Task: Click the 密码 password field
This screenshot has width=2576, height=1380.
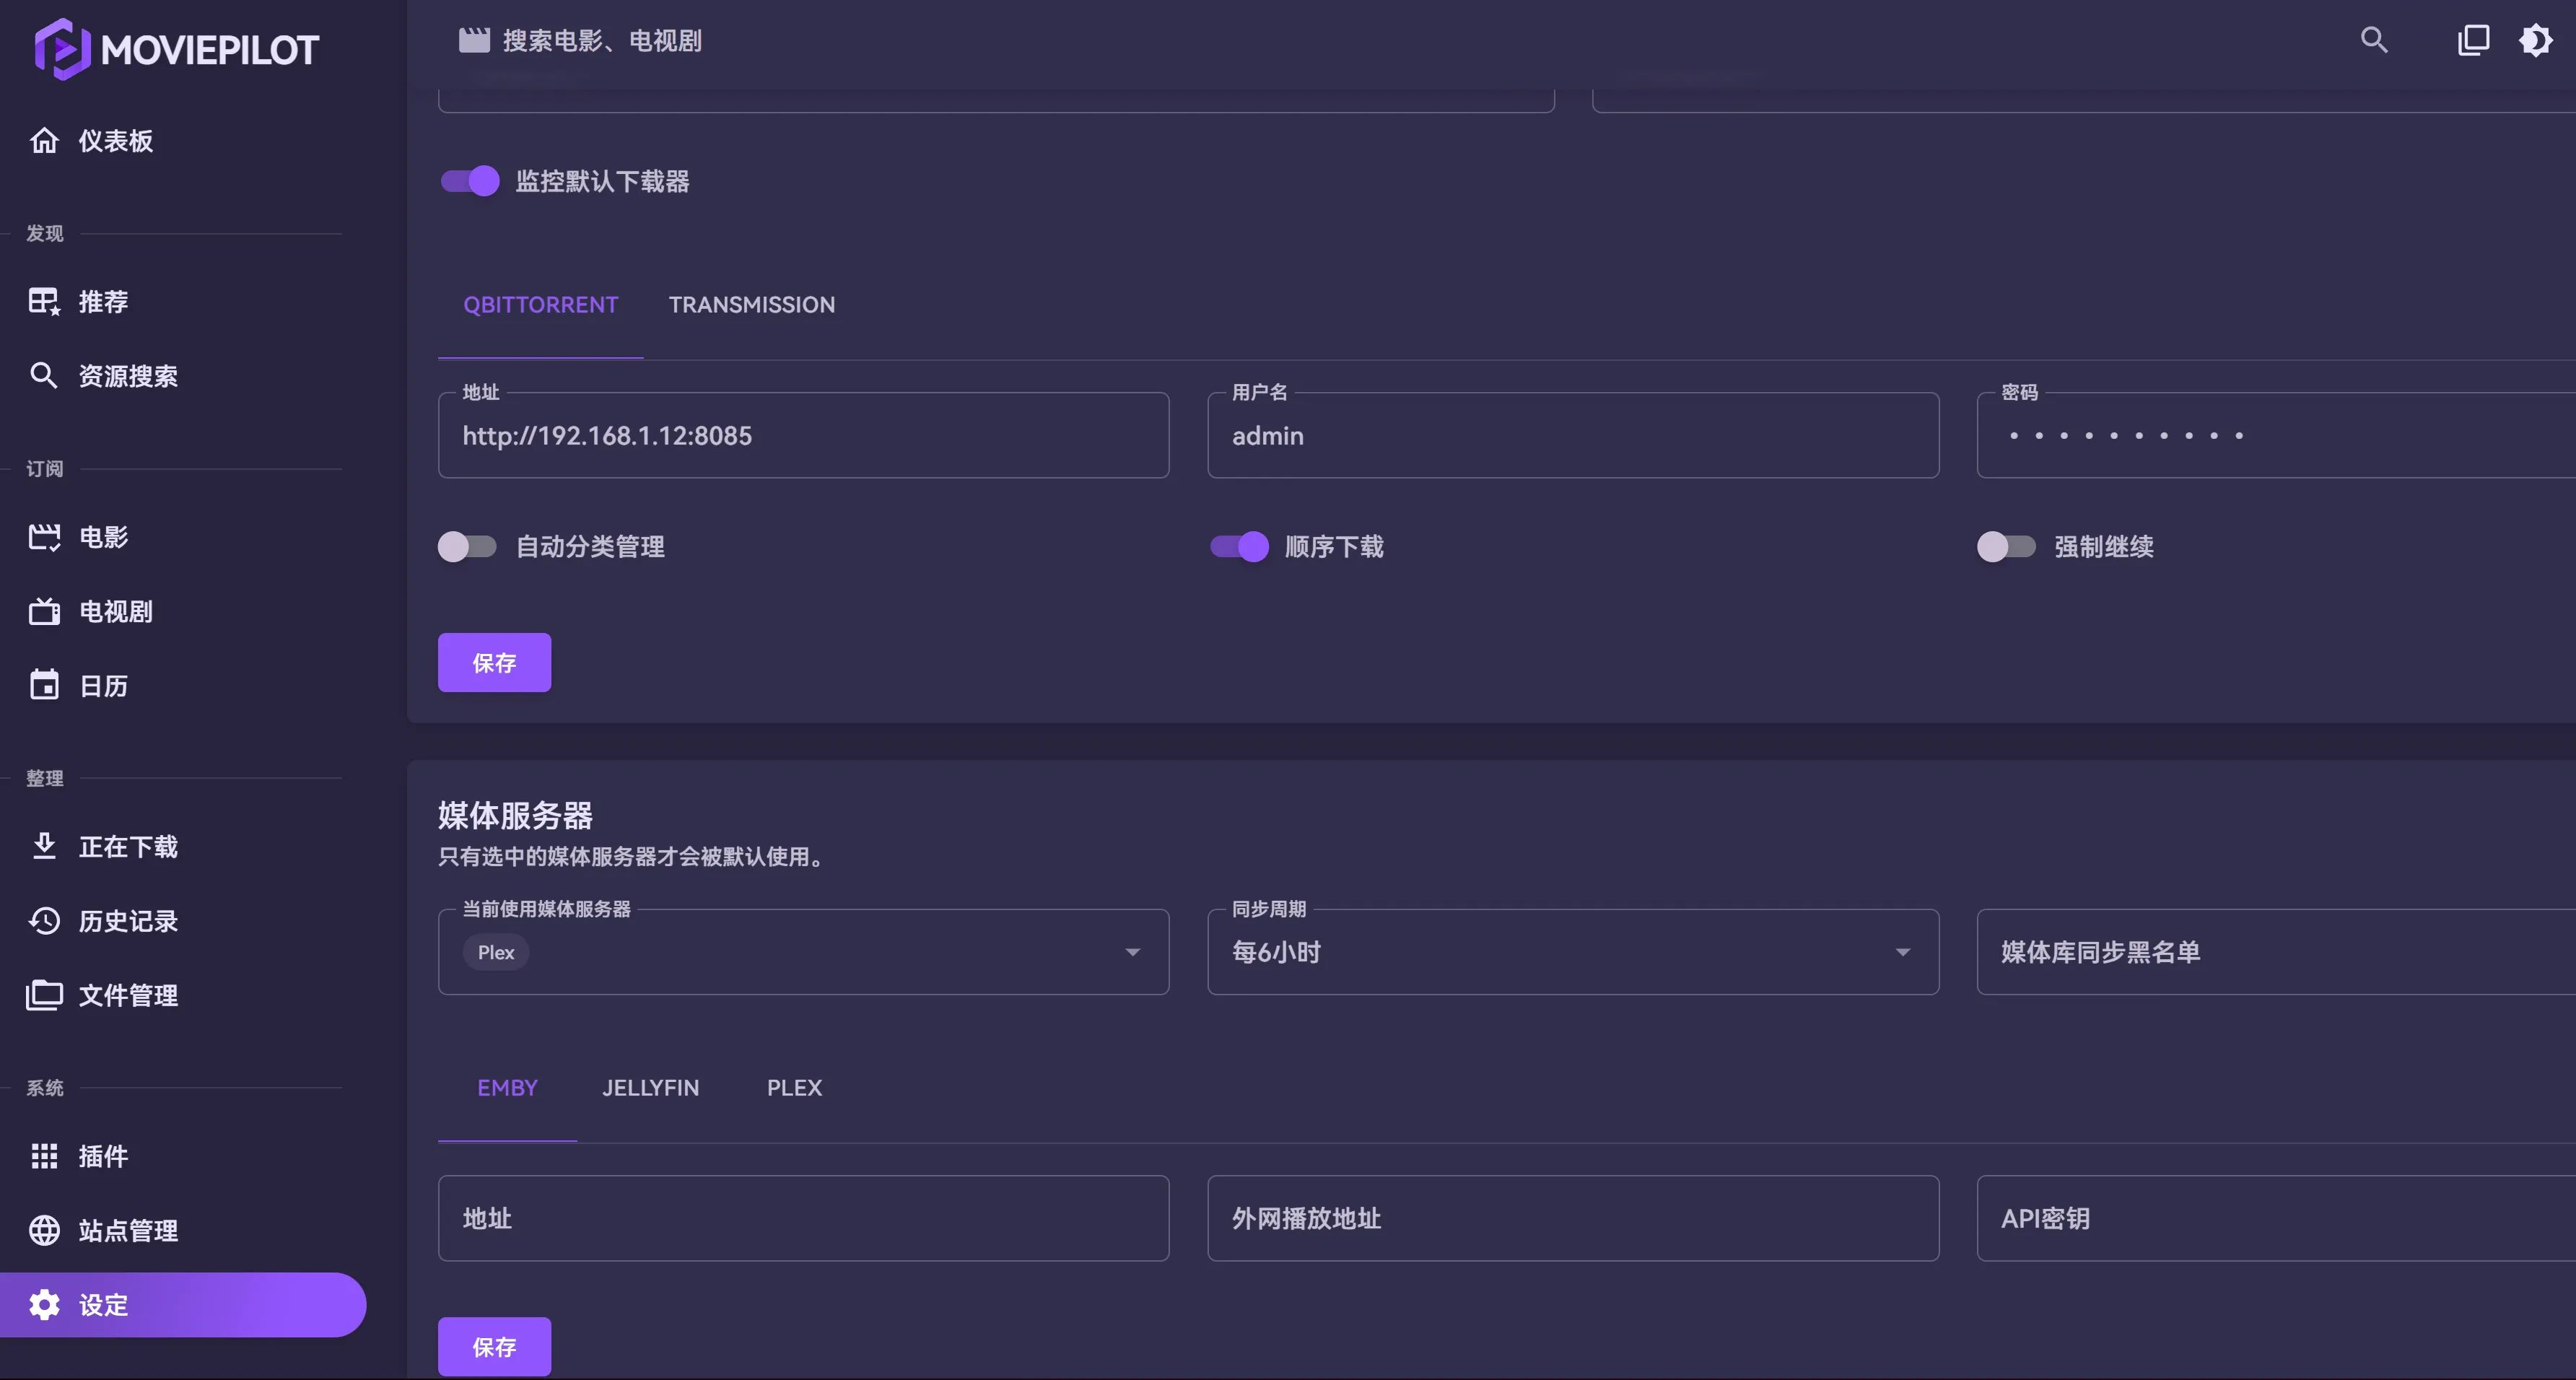Action: click(2276, 435)
